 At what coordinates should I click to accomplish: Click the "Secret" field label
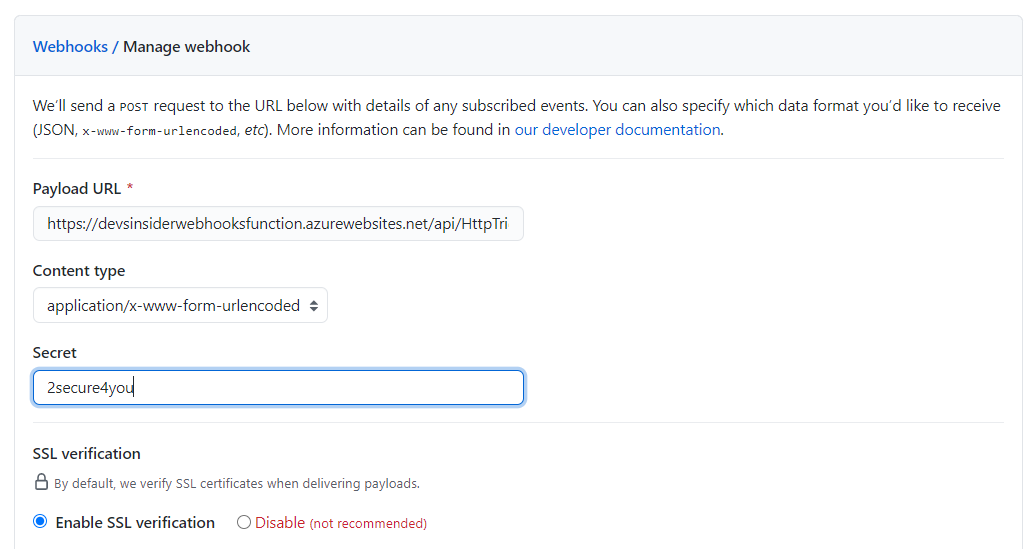(55, 353)
